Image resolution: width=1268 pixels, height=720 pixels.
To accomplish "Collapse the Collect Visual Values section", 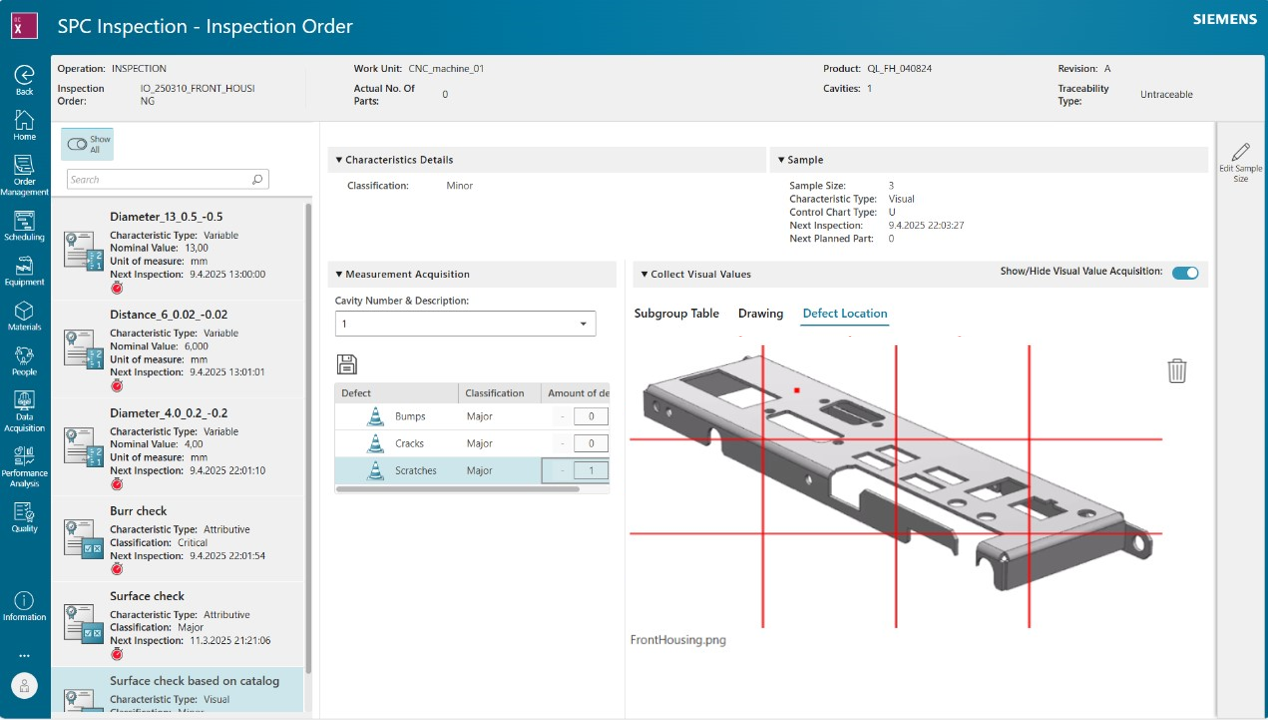I will [x=645, y=274].
